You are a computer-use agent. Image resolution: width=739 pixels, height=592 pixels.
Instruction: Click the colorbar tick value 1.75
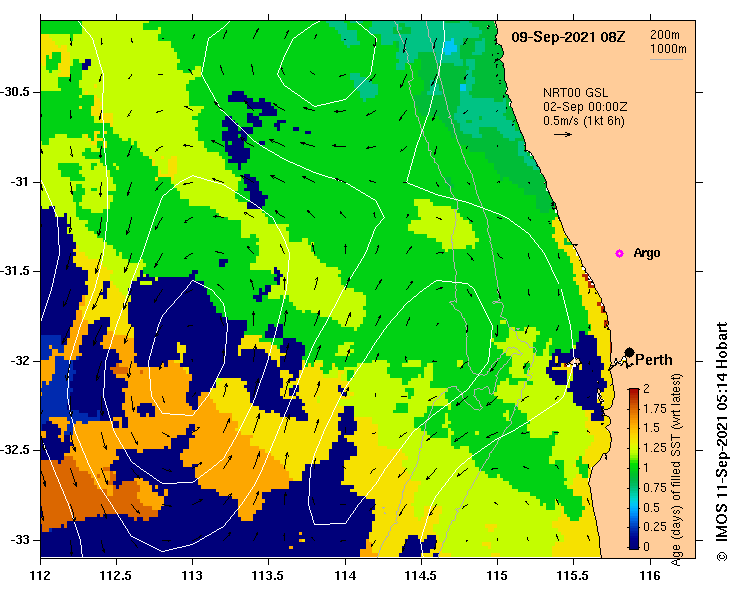coord(655,409)
